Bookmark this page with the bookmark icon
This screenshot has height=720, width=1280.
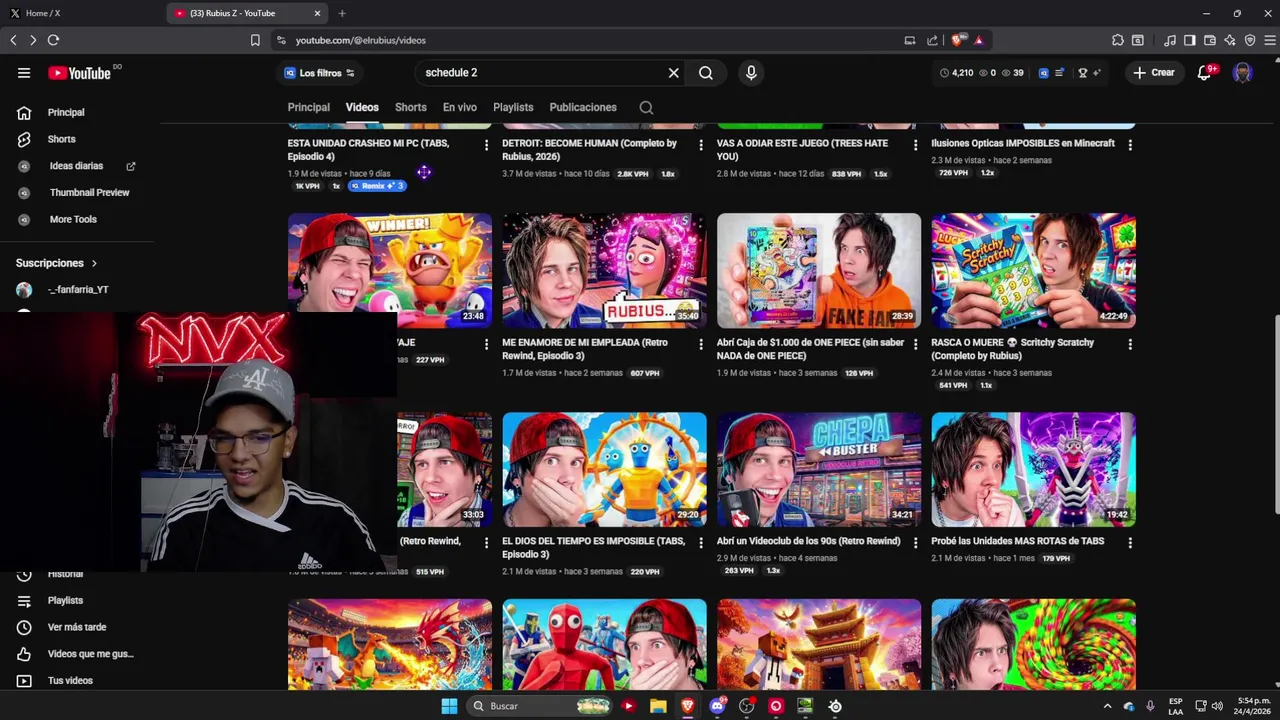point(255,40)
